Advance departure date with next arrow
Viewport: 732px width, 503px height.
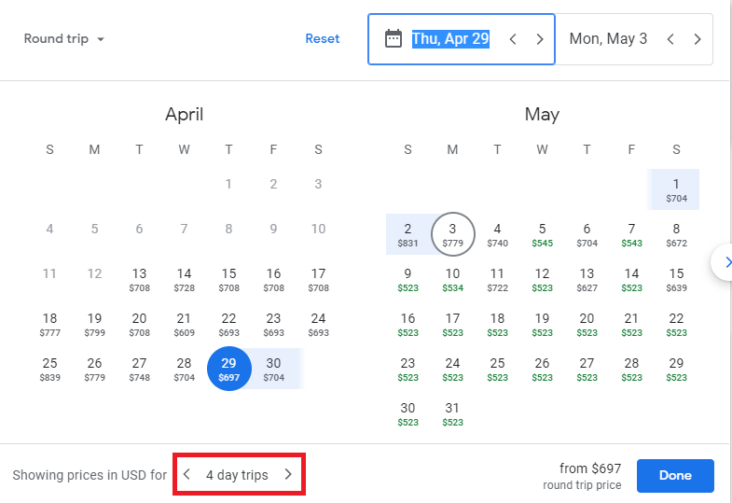click(x=540, y=39)
